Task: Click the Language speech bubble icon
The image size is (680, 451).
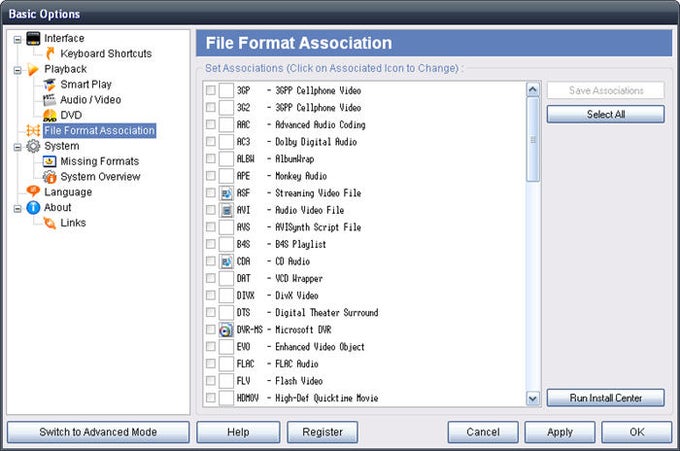Action: 33,191
